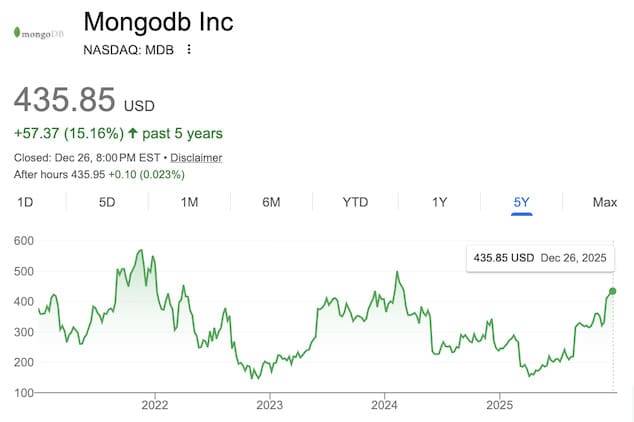
Task: Switch to the 5D chart range
Action: coord(107,202)
